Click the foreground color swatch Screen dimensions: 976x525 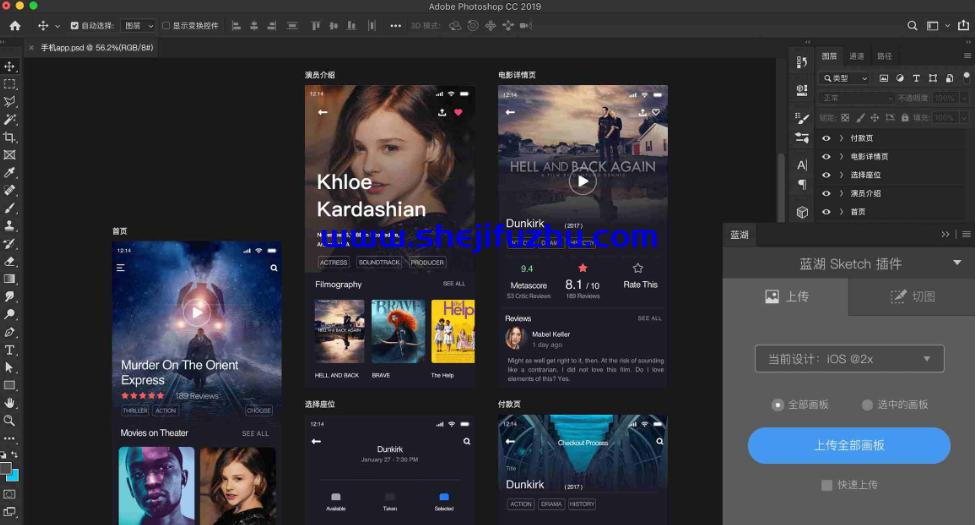pos(5,468)
